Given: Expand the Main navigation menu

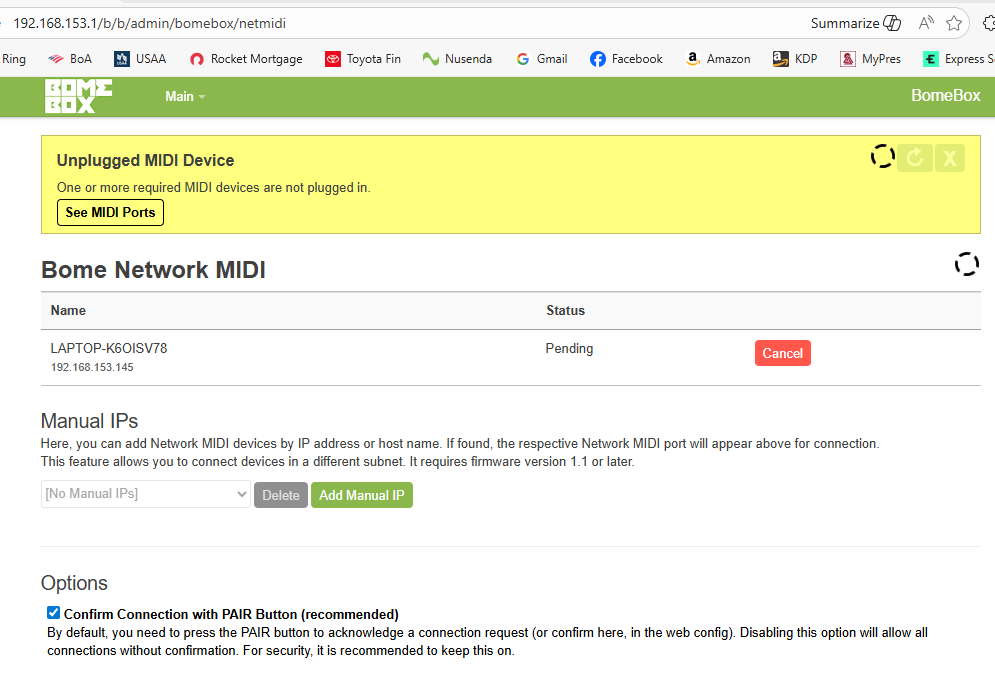Looking at the screenshot, I should point(185,96).
